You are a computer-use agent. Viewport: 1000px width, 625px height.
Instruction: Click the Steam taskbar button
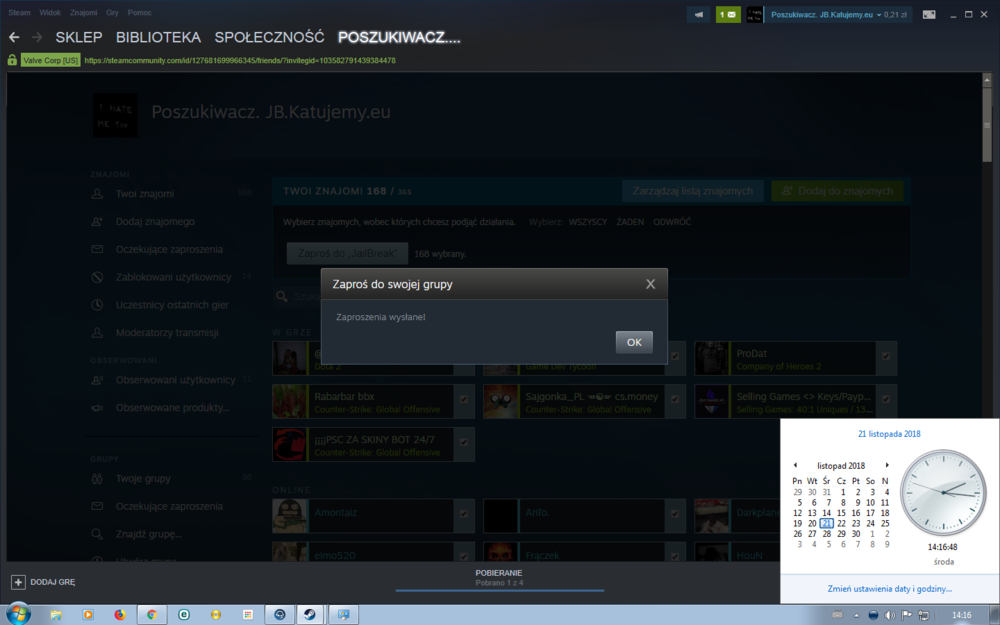310,615
